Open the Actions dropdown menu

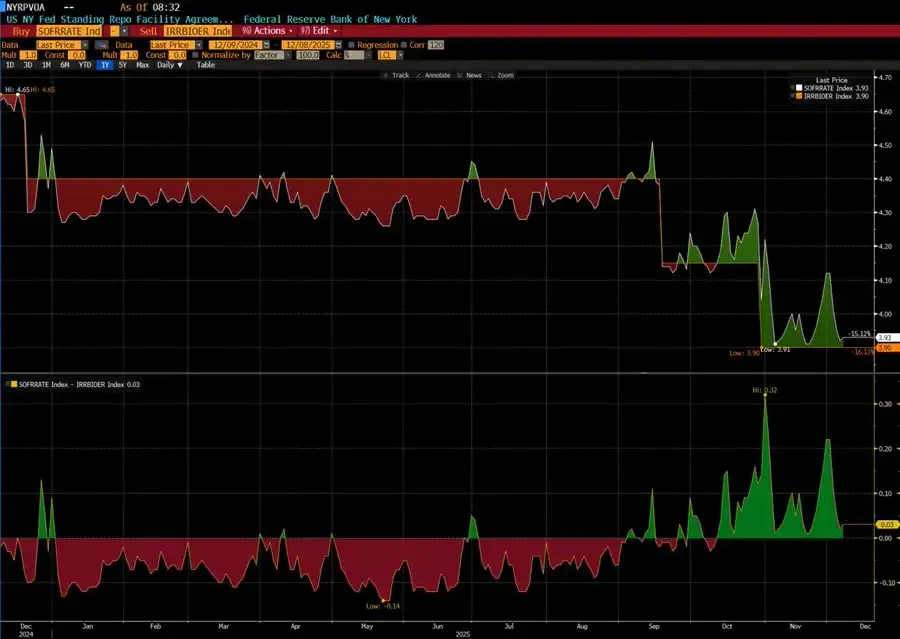click(x=270, y=31)
